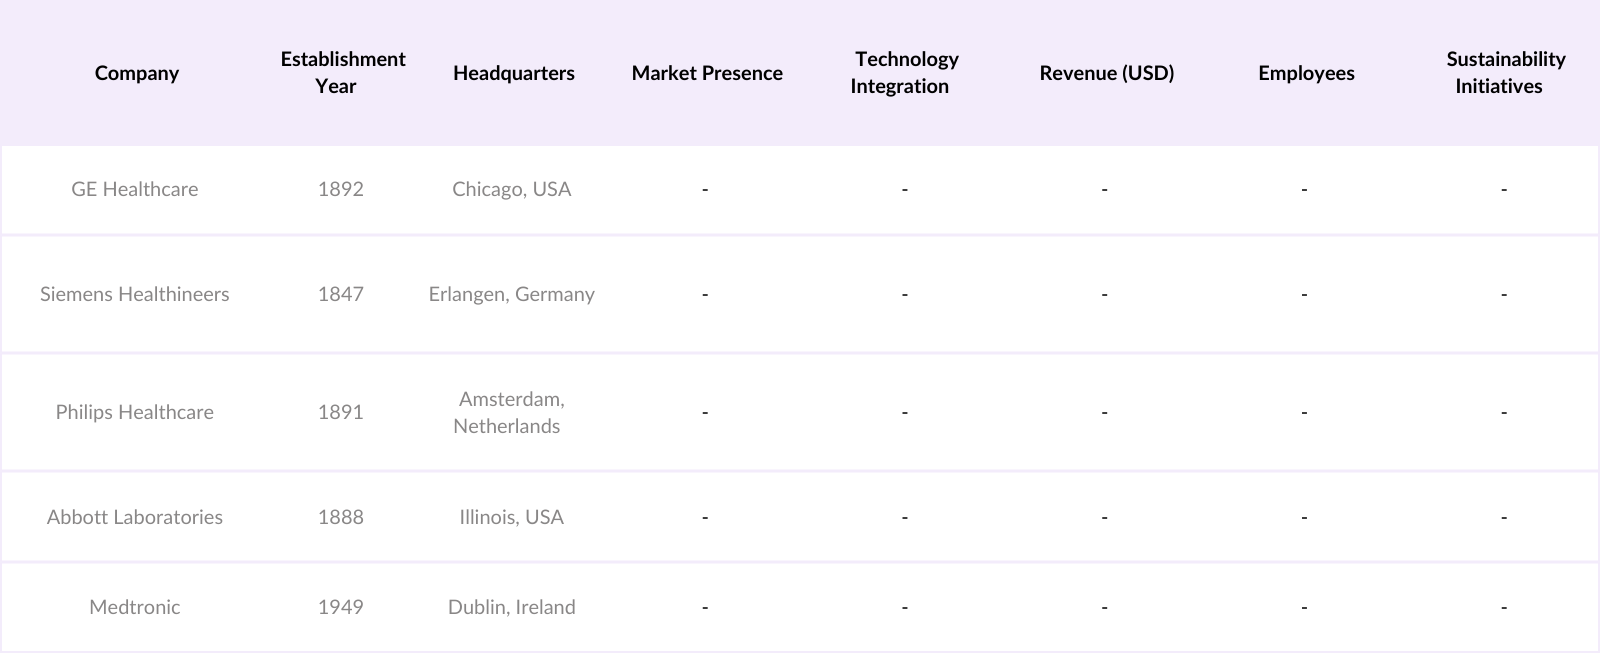Click the Market Presence header
The image size is (1600, 653).
706,73
